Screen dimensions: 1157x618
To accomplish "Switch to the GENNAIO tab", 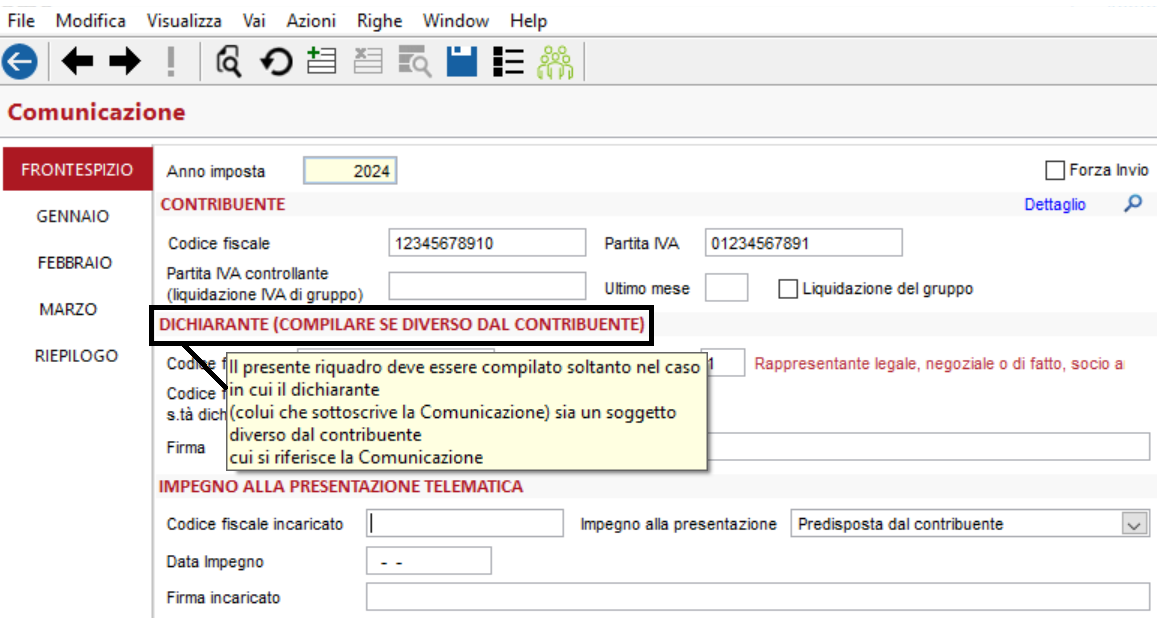I will point(72,216).
